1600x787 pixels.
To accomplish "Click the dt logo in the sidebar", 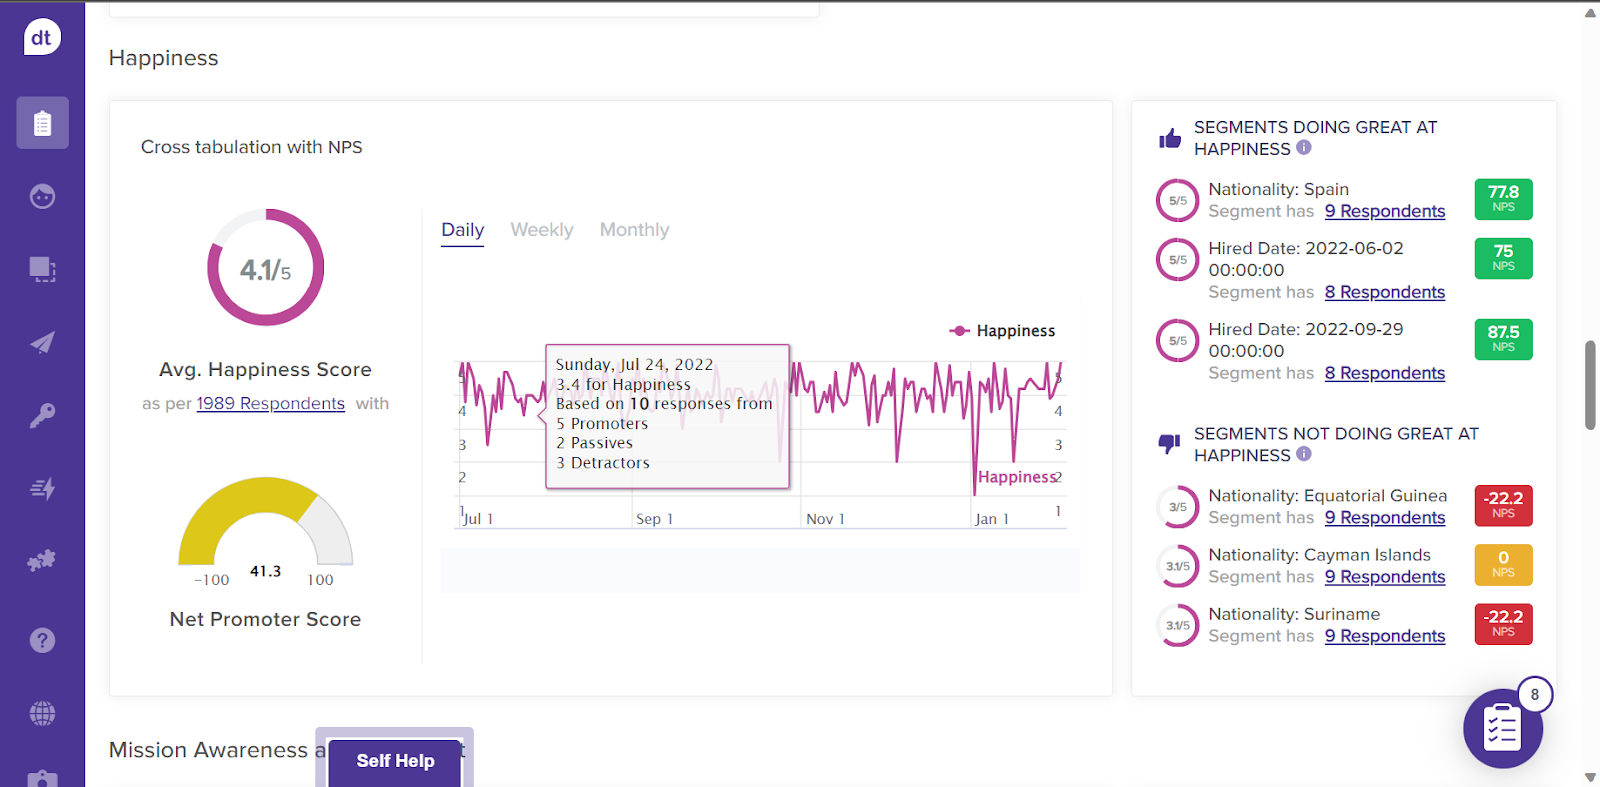I will 42,38.
